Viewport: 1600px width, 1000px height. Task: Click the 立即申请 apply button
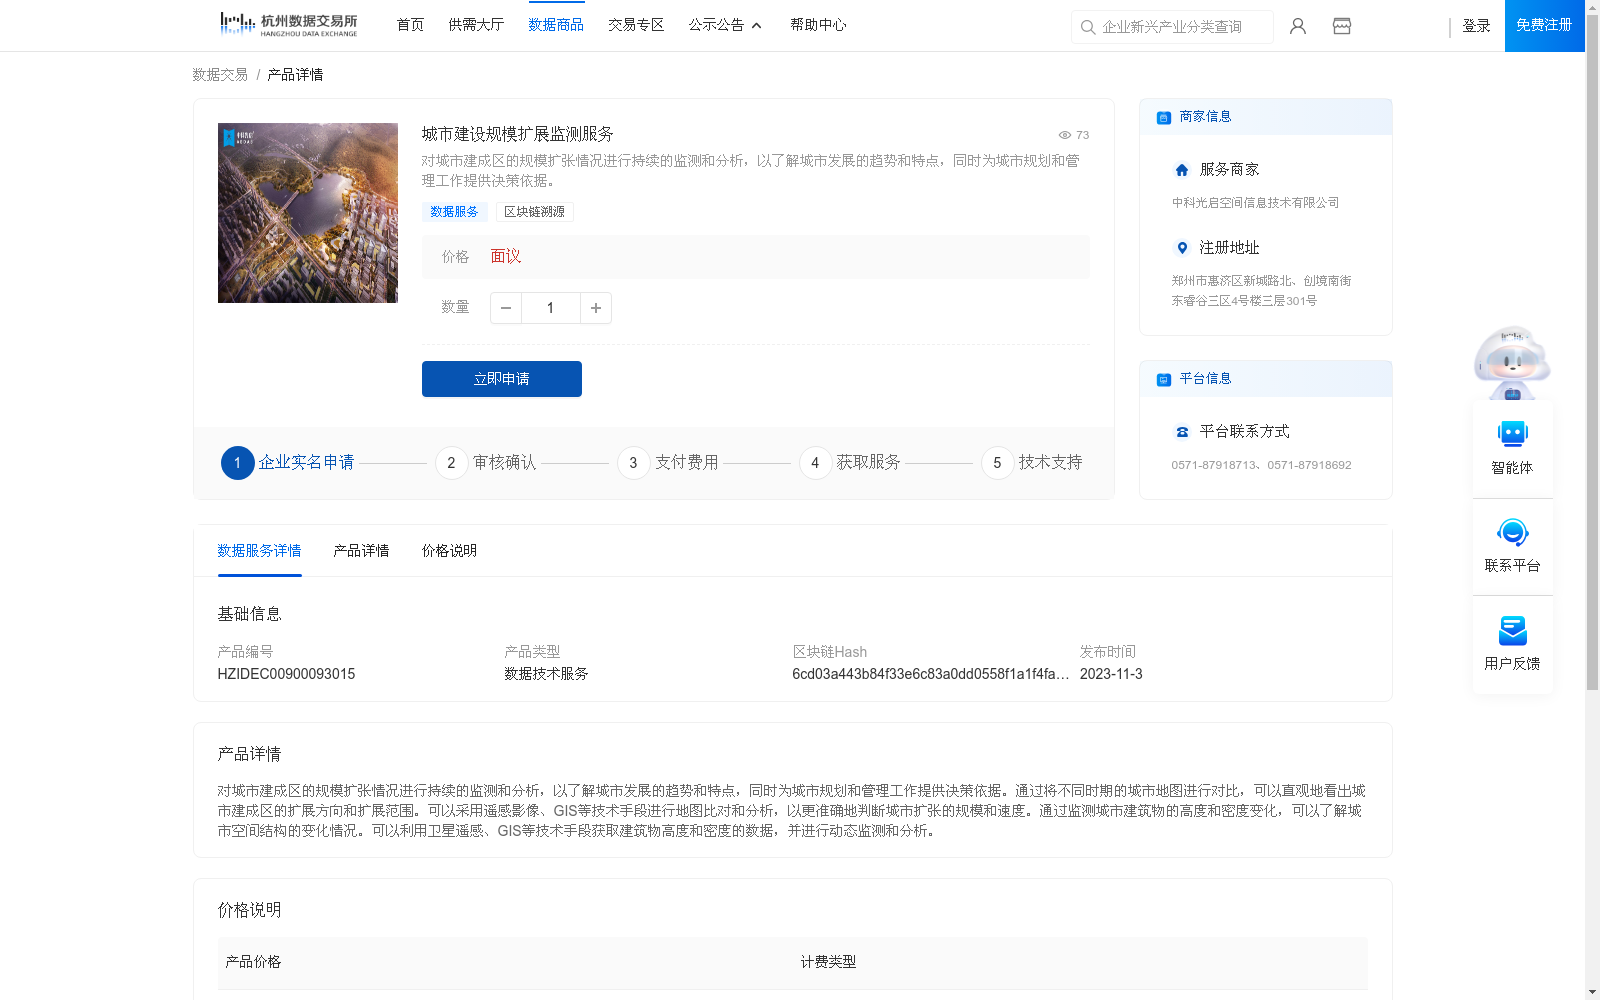coord(501,378)
